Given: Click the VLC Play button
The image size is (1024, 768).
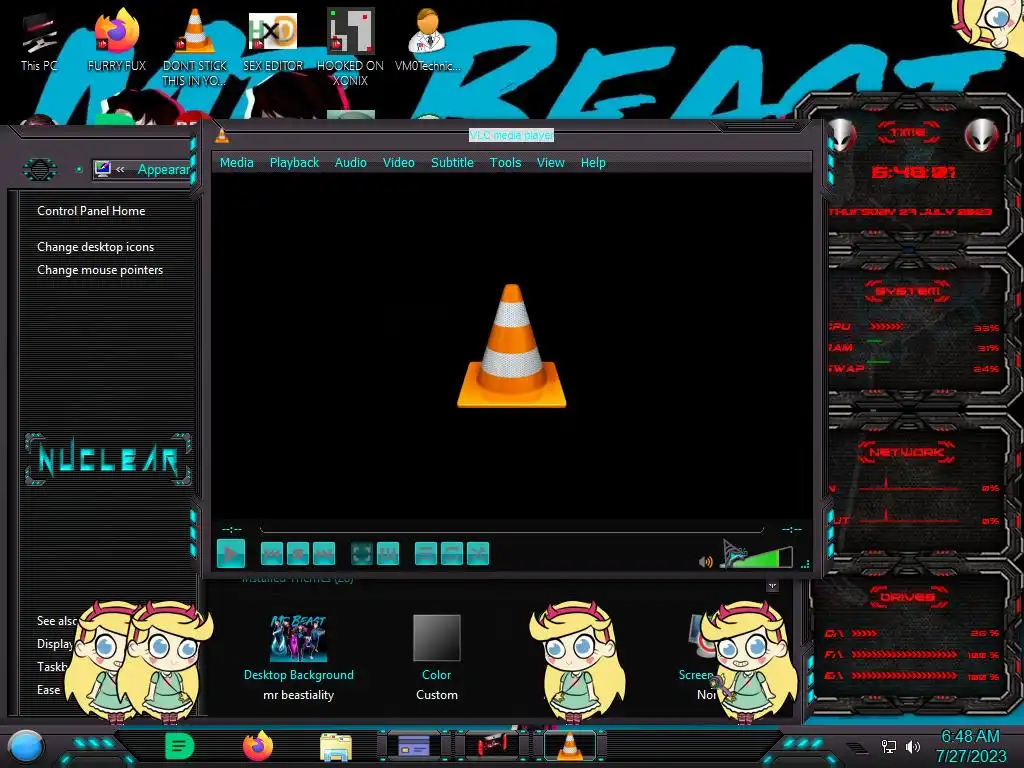Looking at the screenshot, I should pyautogui.click(x=231, y=554).
